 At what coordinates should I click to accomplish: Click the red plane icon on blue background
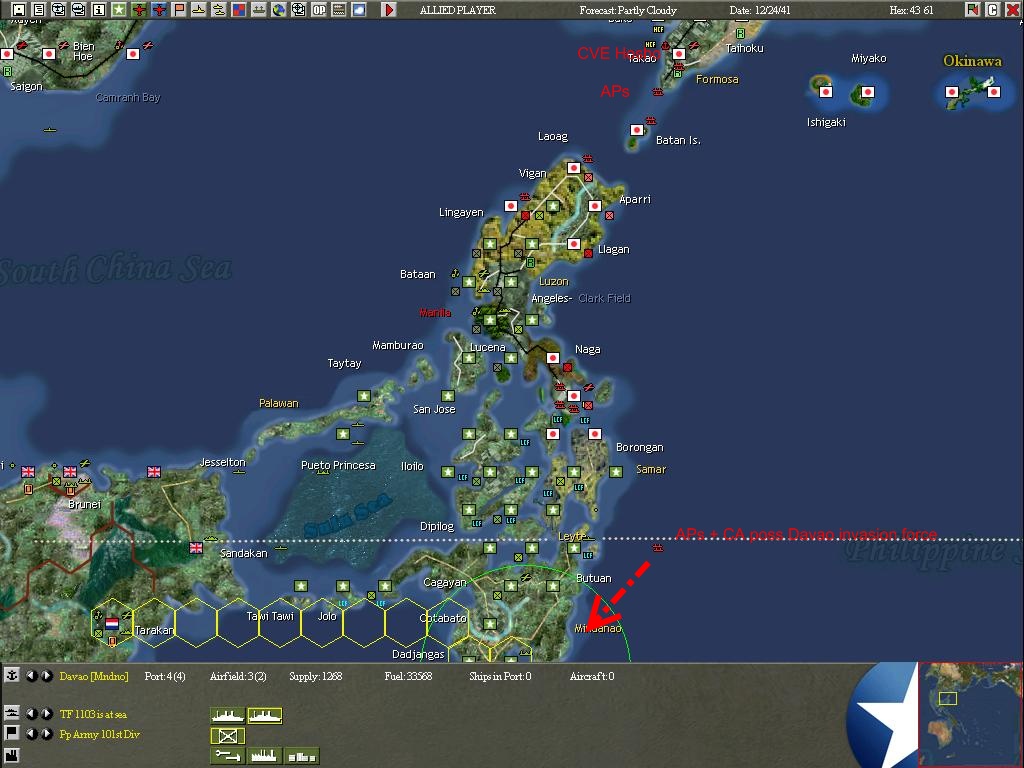pos(159,10)
